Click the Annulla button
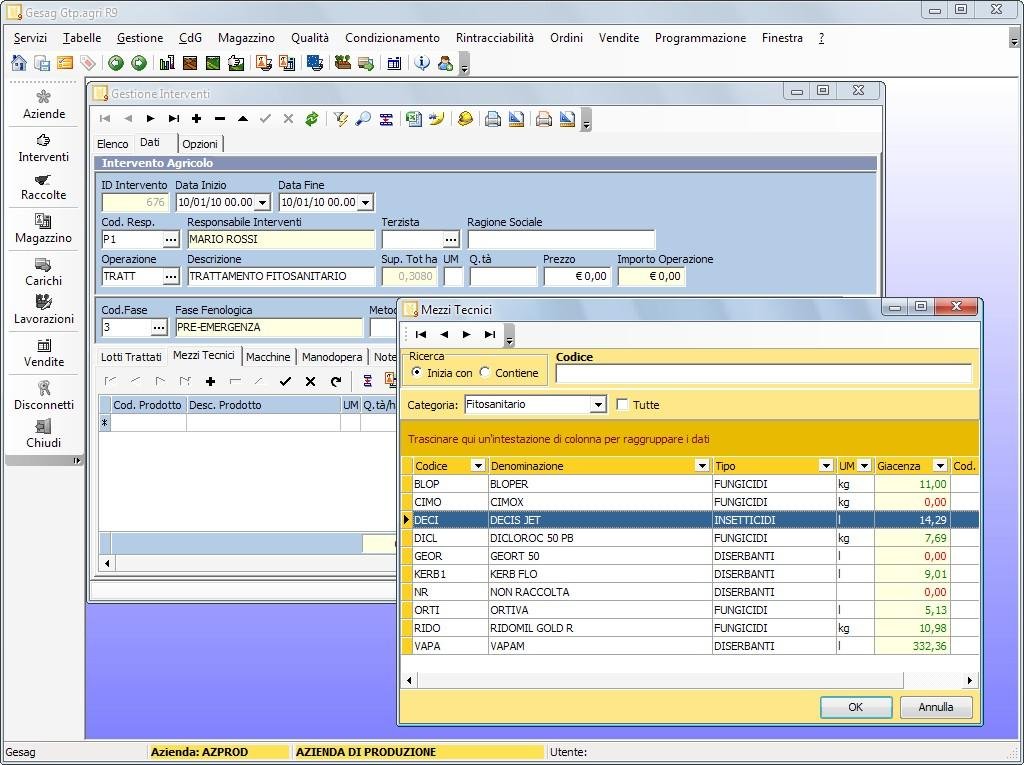The width and height of the screenshot is (1024, 765). pos(936,707)
